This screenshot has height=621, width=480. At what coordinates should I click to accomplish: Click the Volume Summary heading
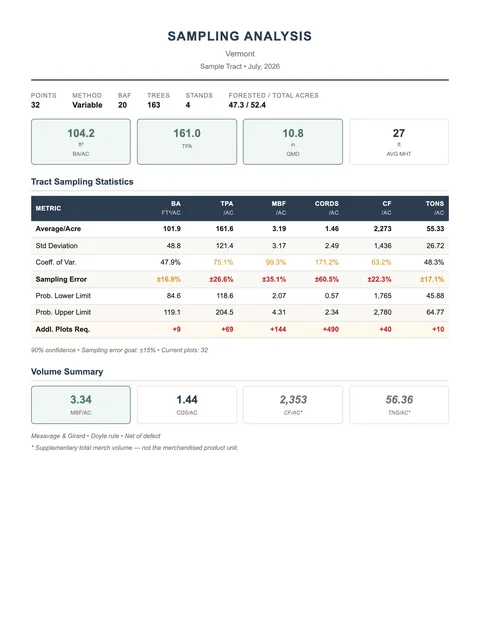coord(67,372)
